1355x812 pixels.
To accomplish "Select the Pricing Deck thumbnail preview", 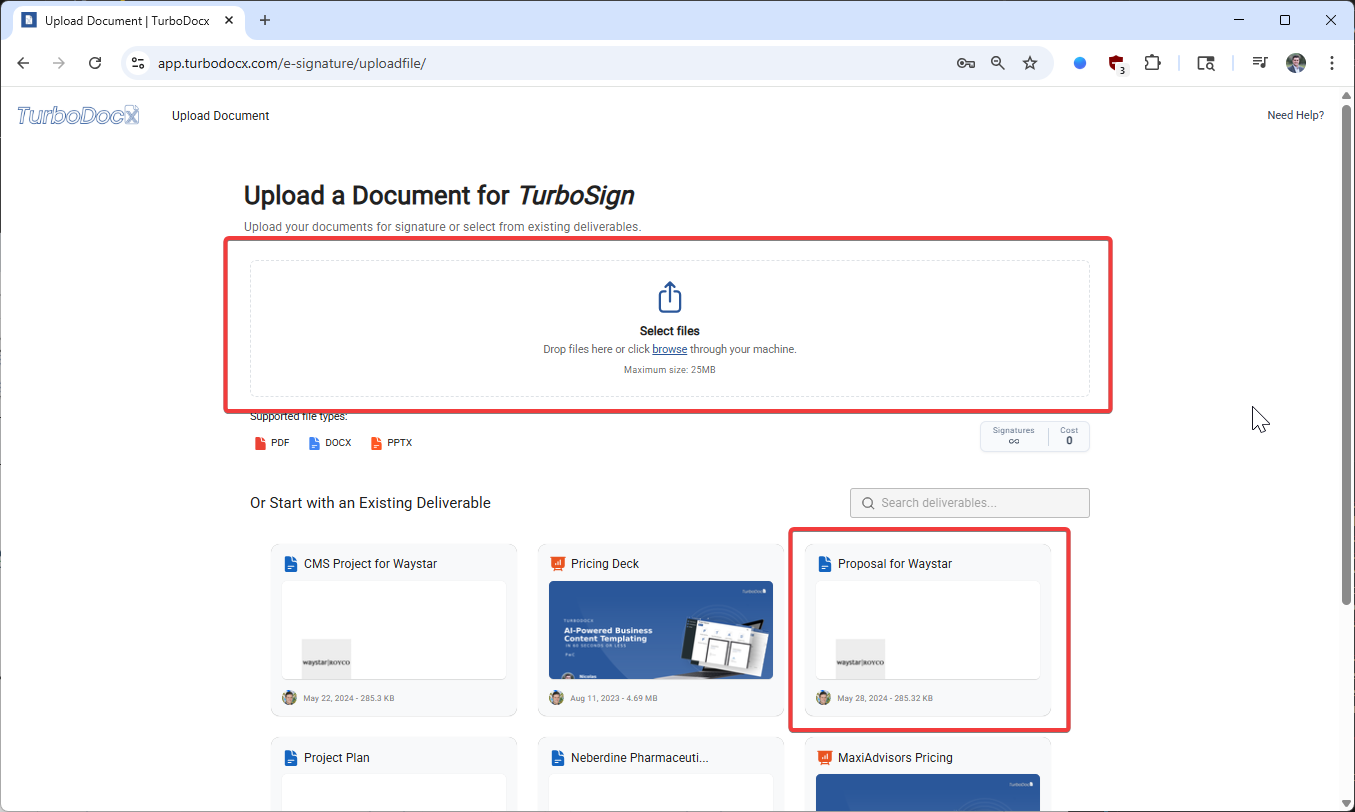I will point(661,630).
